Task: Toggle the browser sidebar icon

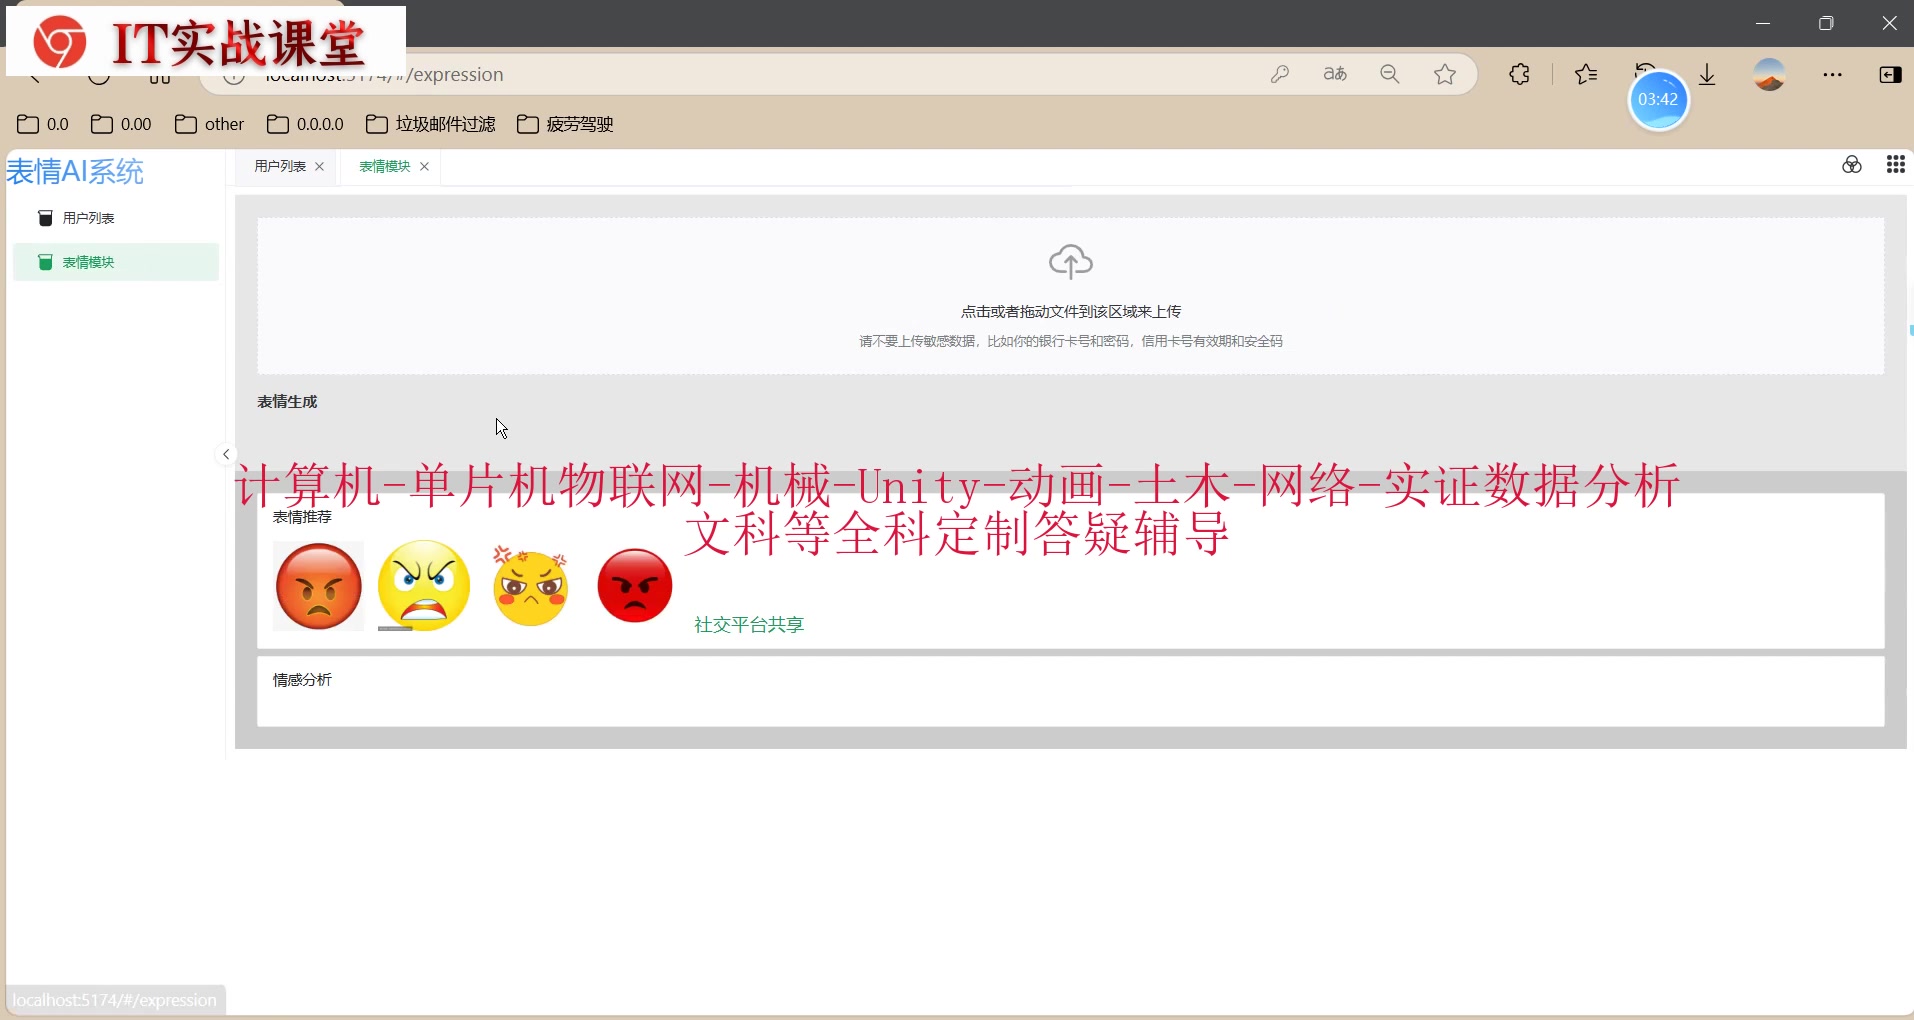Action: (x=1890, y=75)
